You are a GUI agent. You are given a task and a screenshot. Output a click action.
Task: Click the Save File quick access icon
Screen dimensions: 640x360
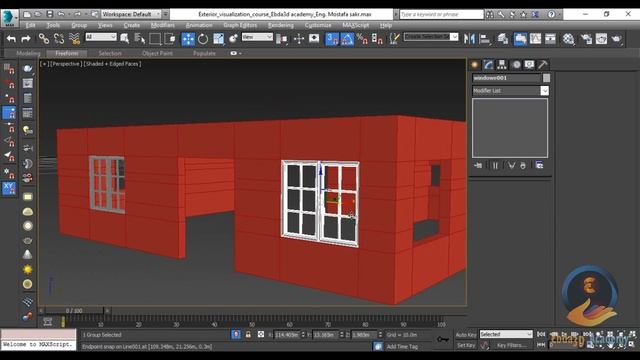[50, 14]
